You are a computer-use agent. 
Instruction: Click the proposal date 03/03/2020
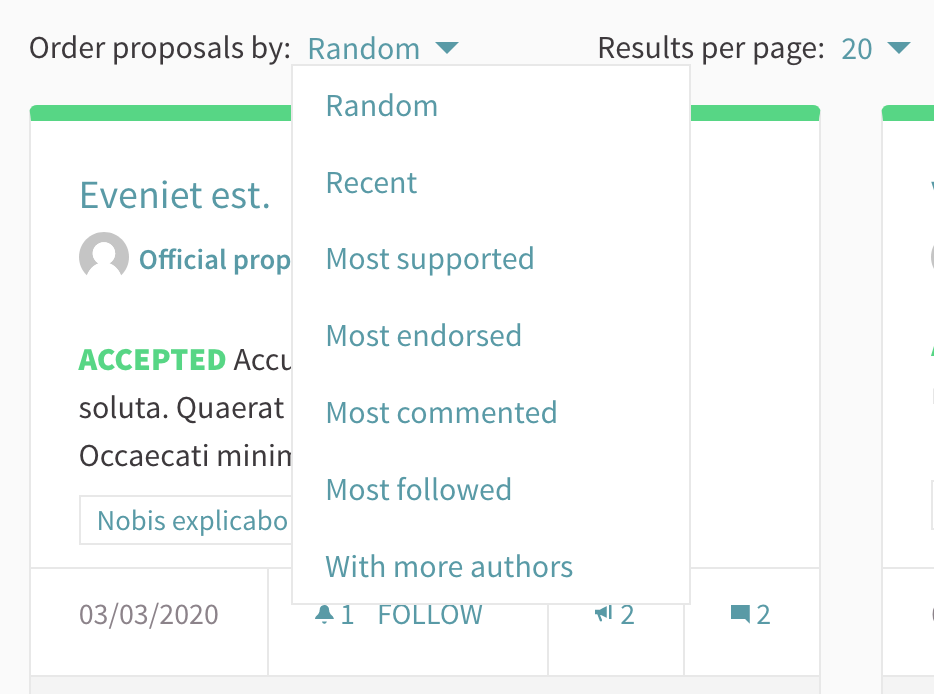[148, 614]
